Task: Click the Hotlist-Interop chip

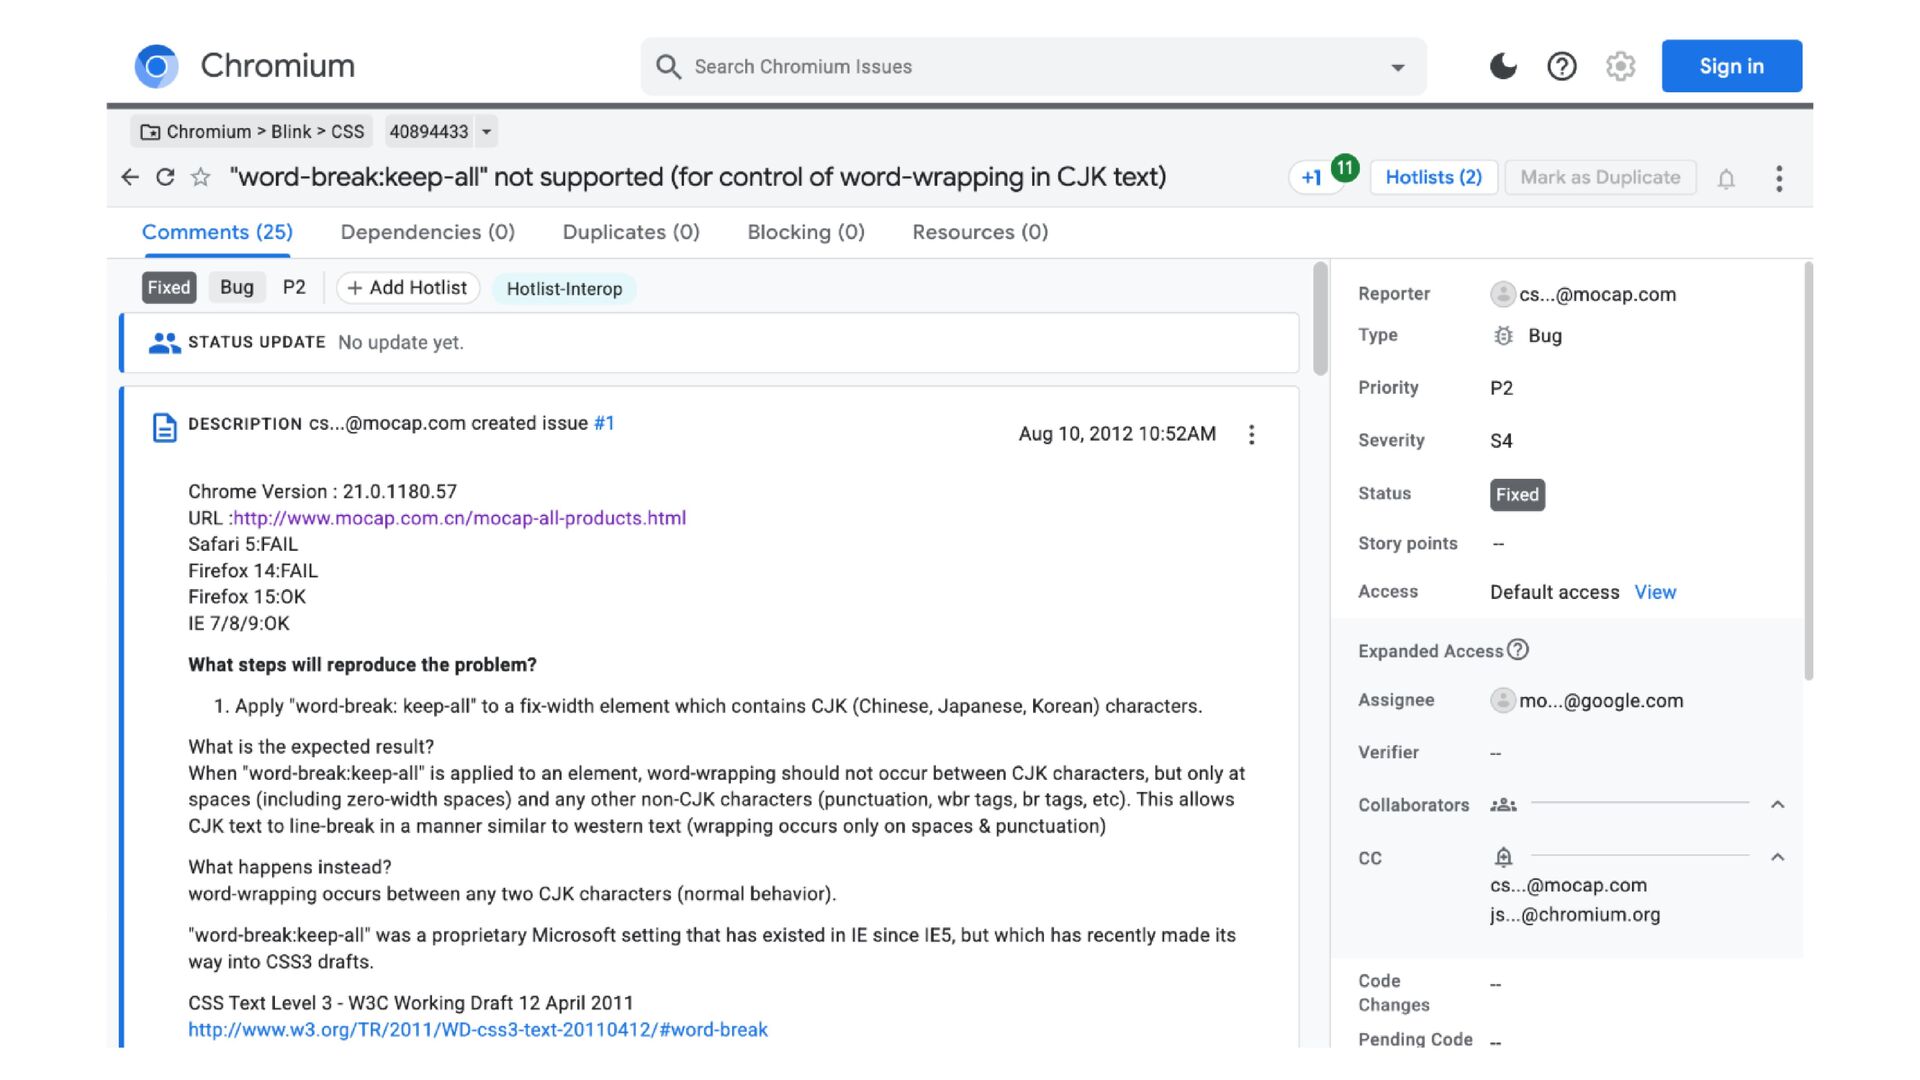Action: [564, 289]
